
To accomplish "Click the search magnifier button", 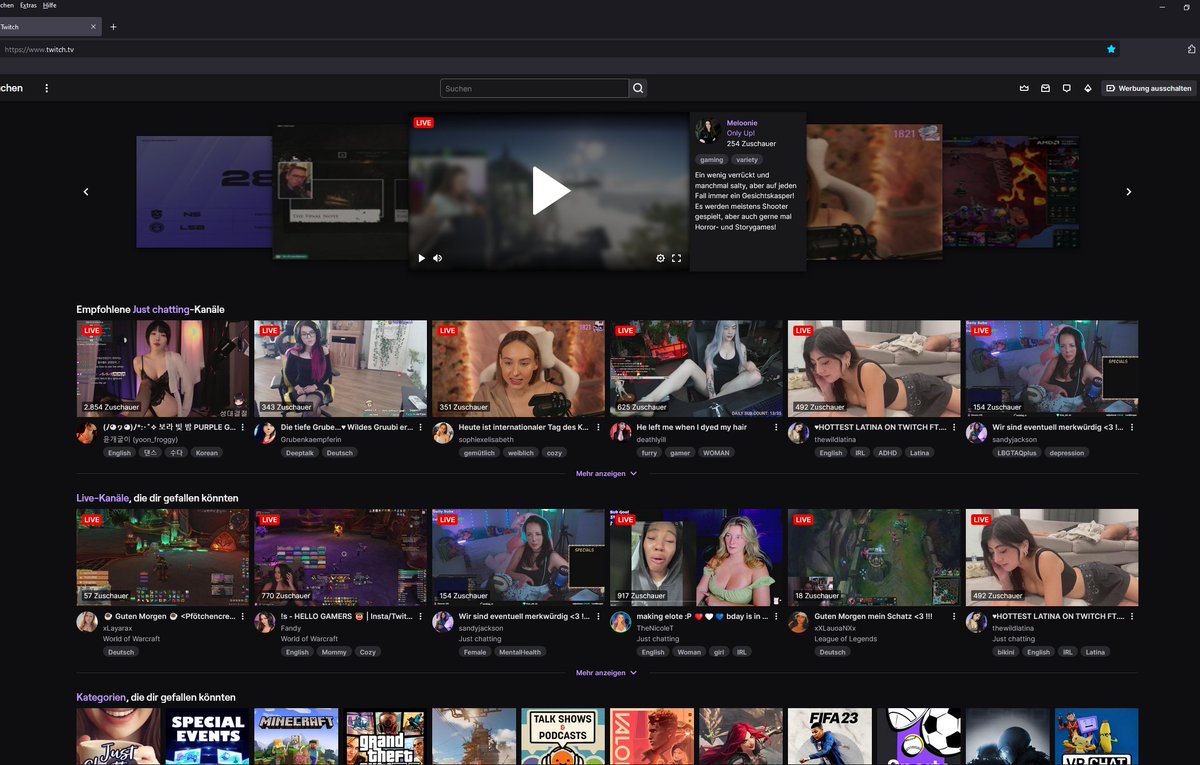I will pyautogui.click(x=638, y=88).
